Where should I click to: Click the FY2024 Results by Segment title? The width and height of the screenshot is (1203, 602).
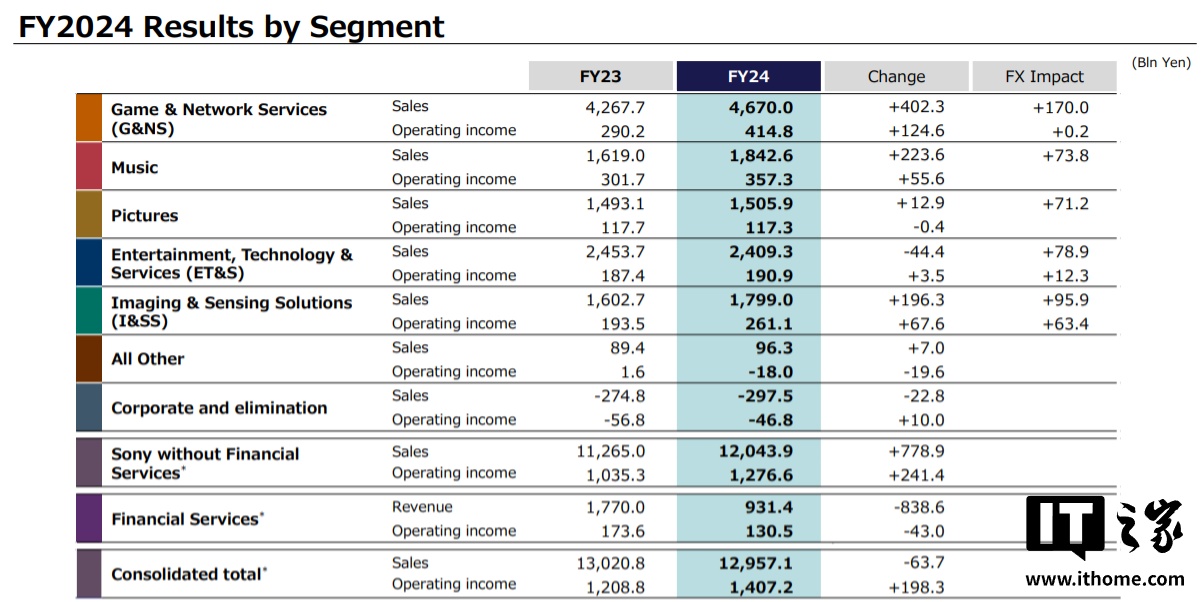click(231, 25)
